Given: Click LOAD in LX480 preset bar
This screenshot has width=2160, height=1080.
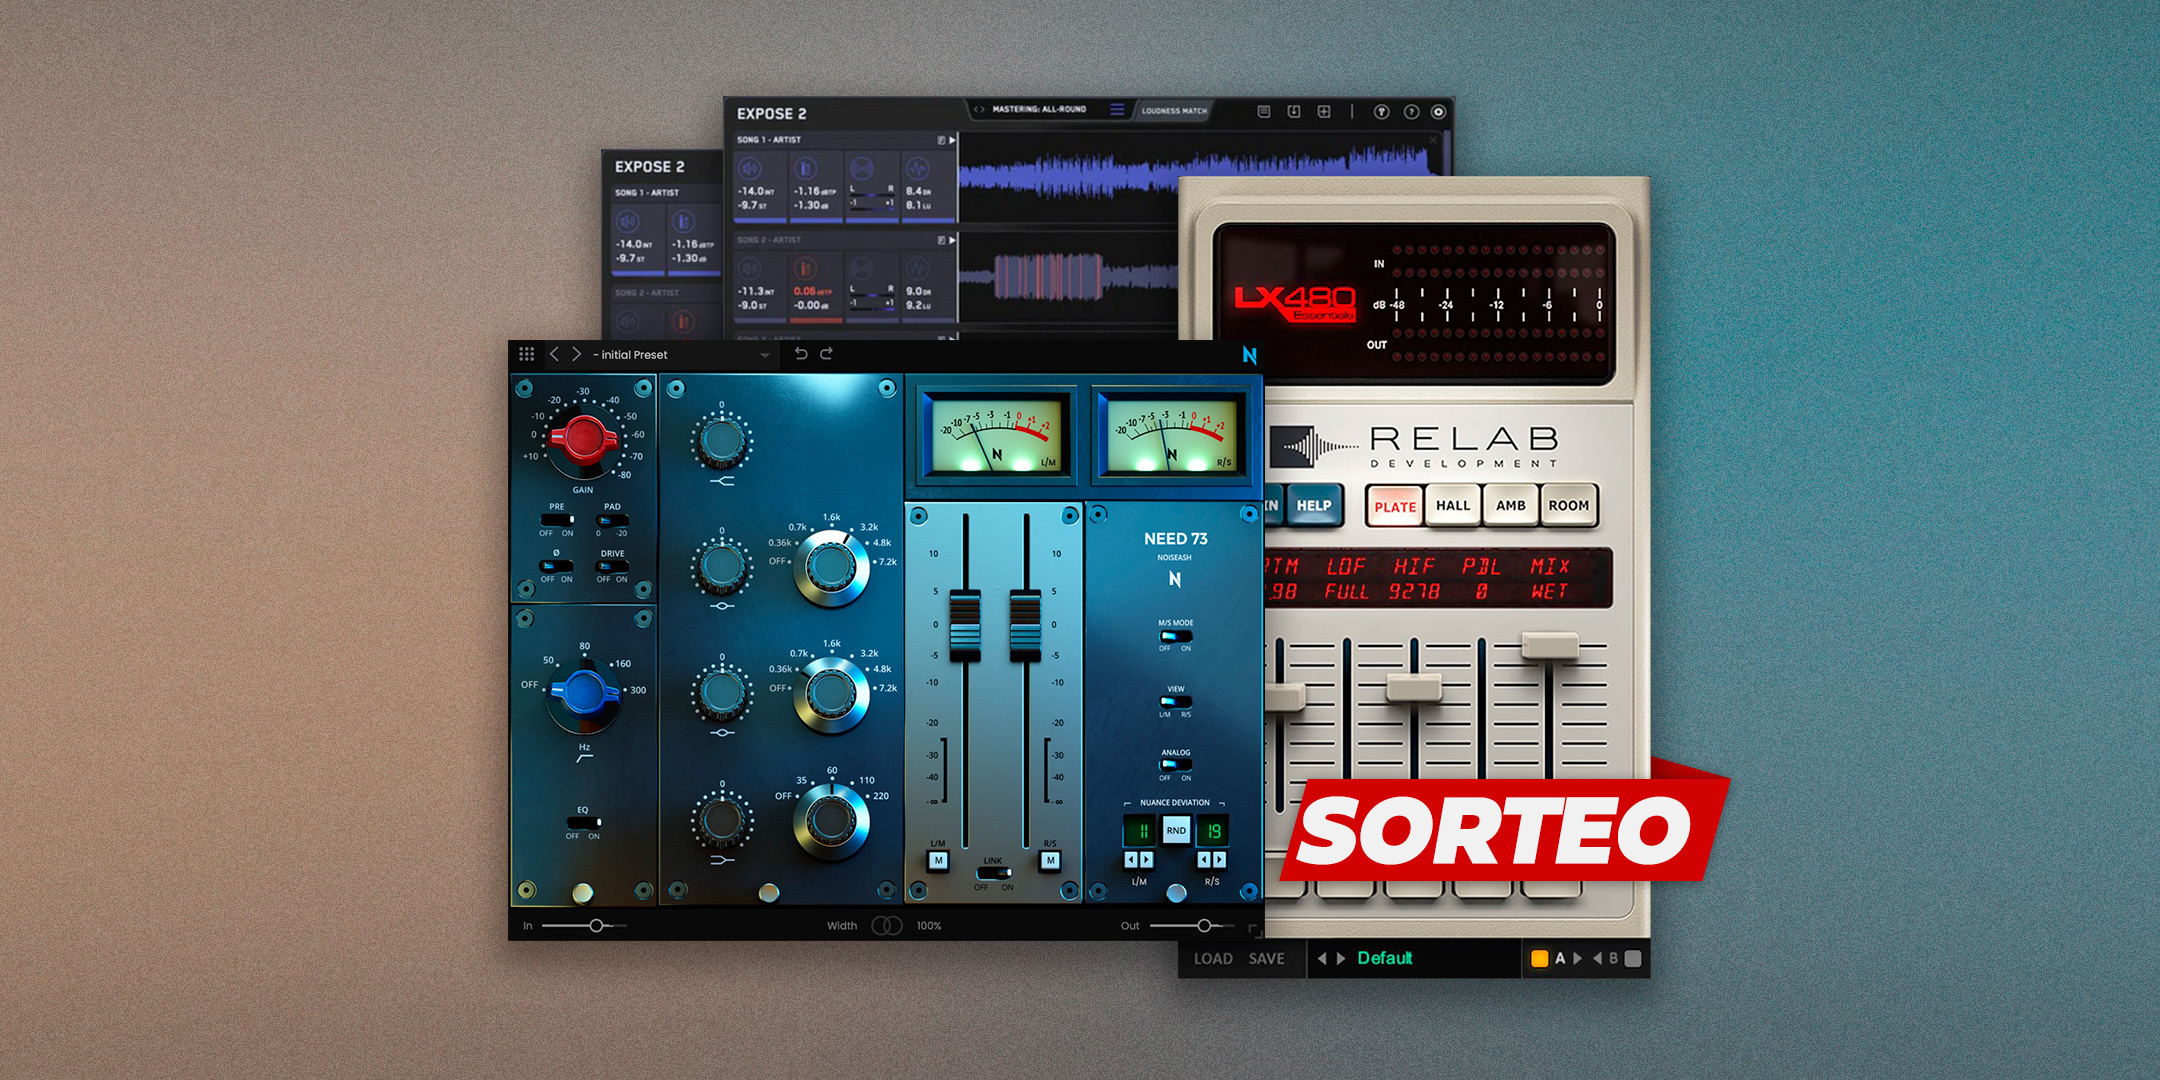Looking at the screenshot, I should point(1213,959).
